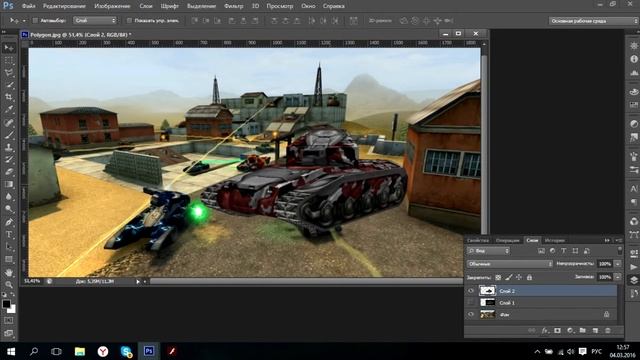Select the Pen tool

[x=9, y=222]
